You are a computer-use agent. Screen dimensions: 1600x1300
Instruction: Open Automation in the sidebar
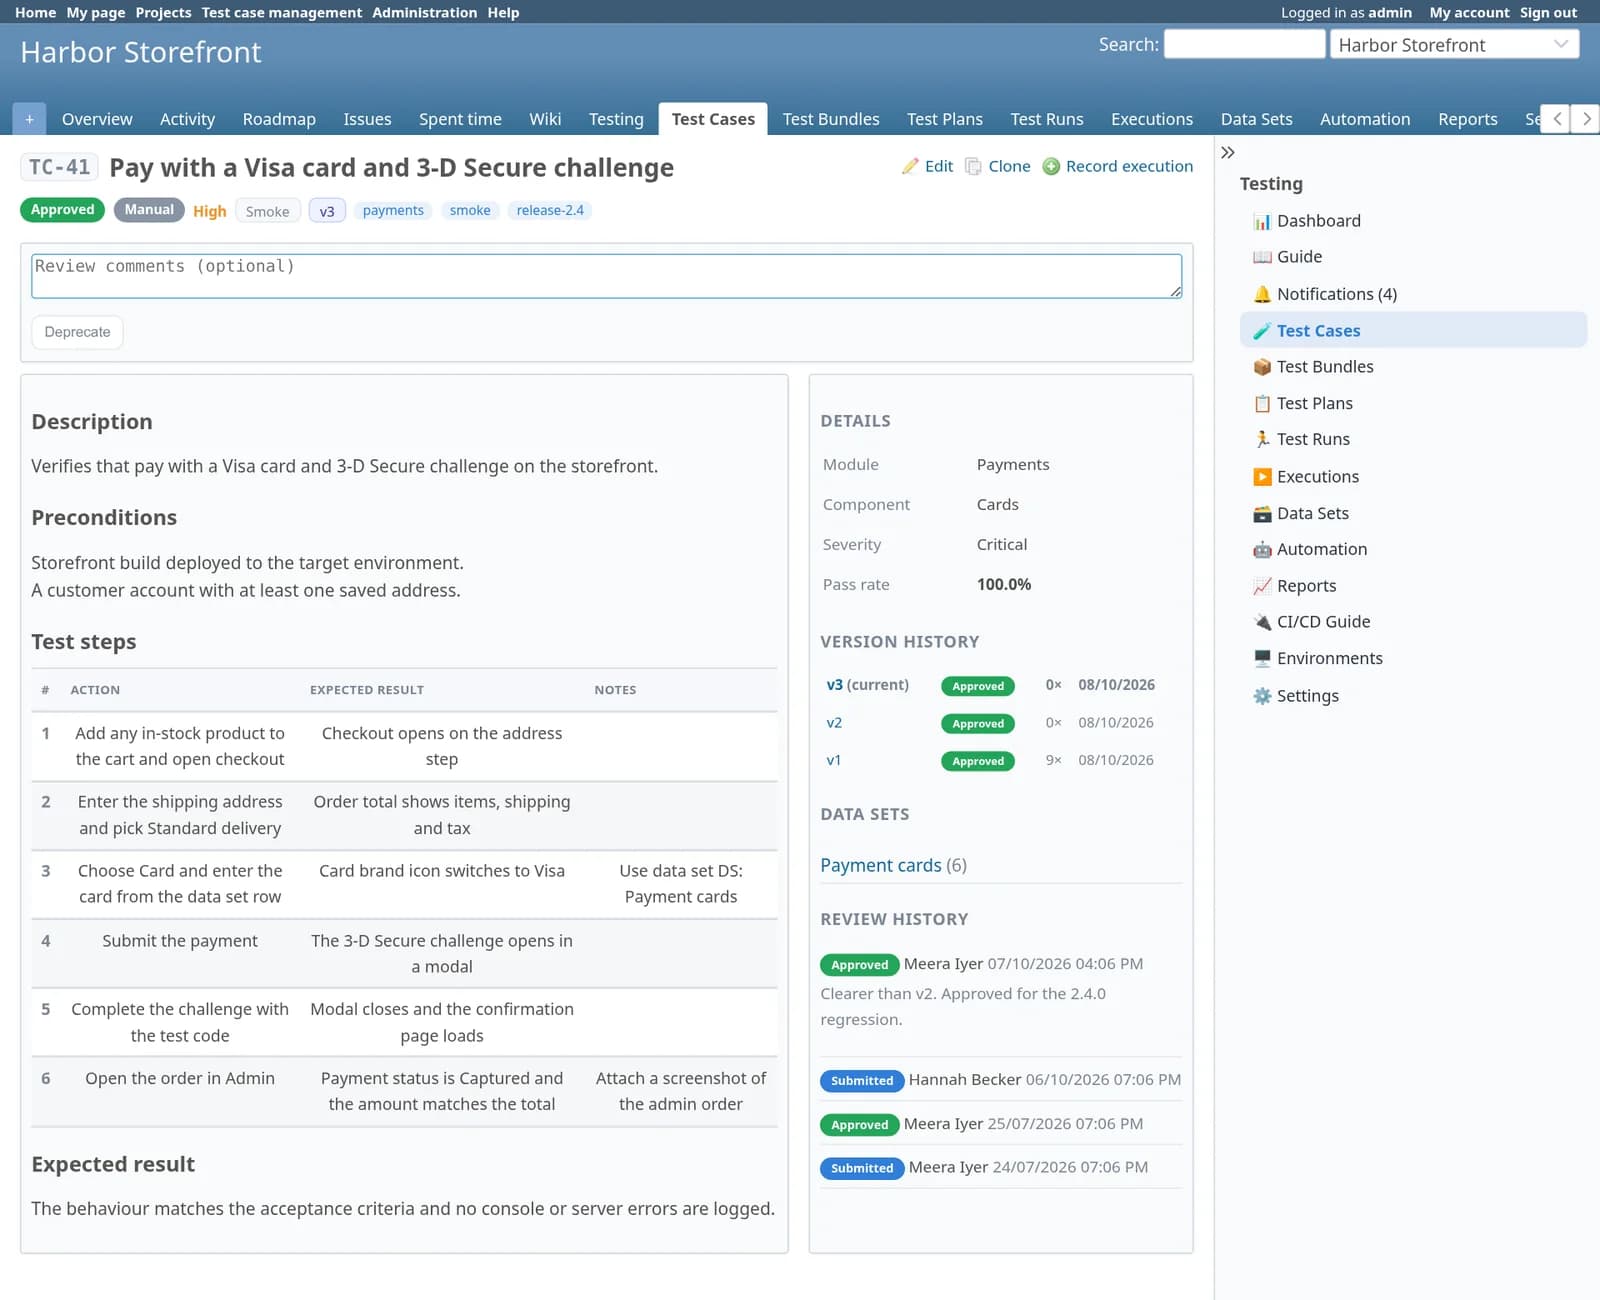[x=1321, y=549]
